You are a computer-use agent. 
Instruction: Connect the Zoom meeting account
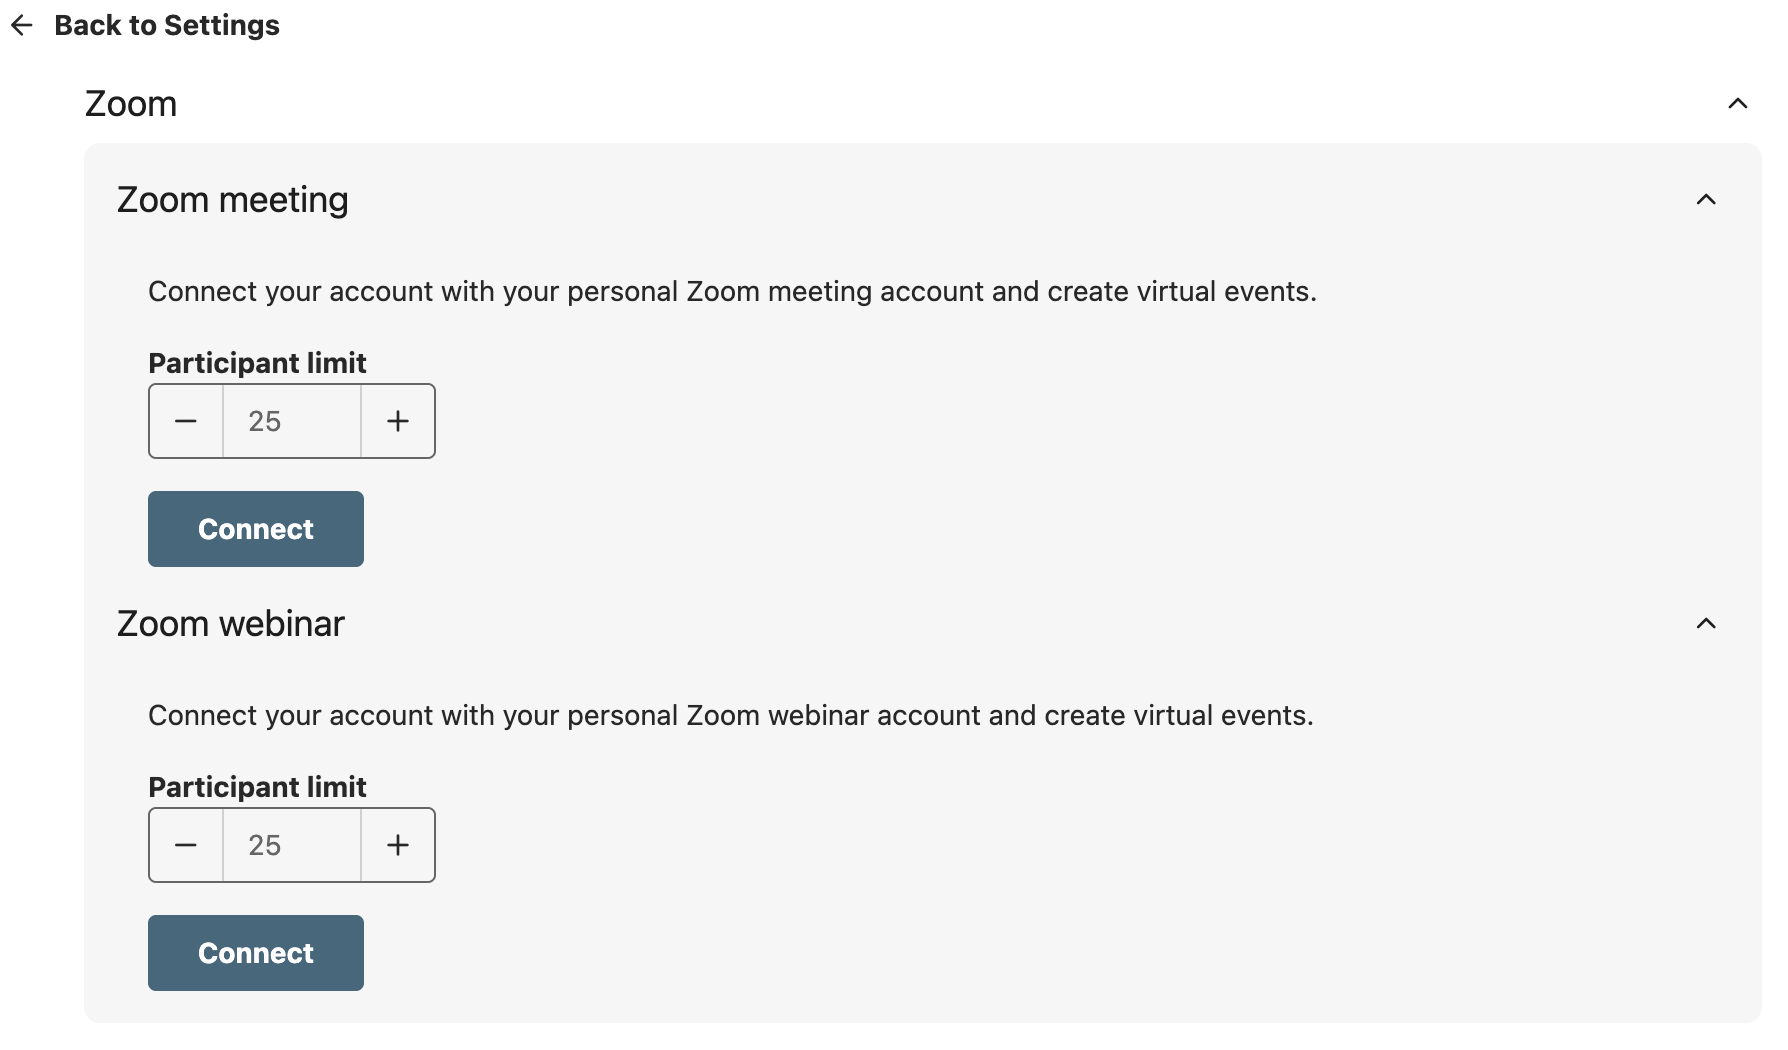click(256, 529)
